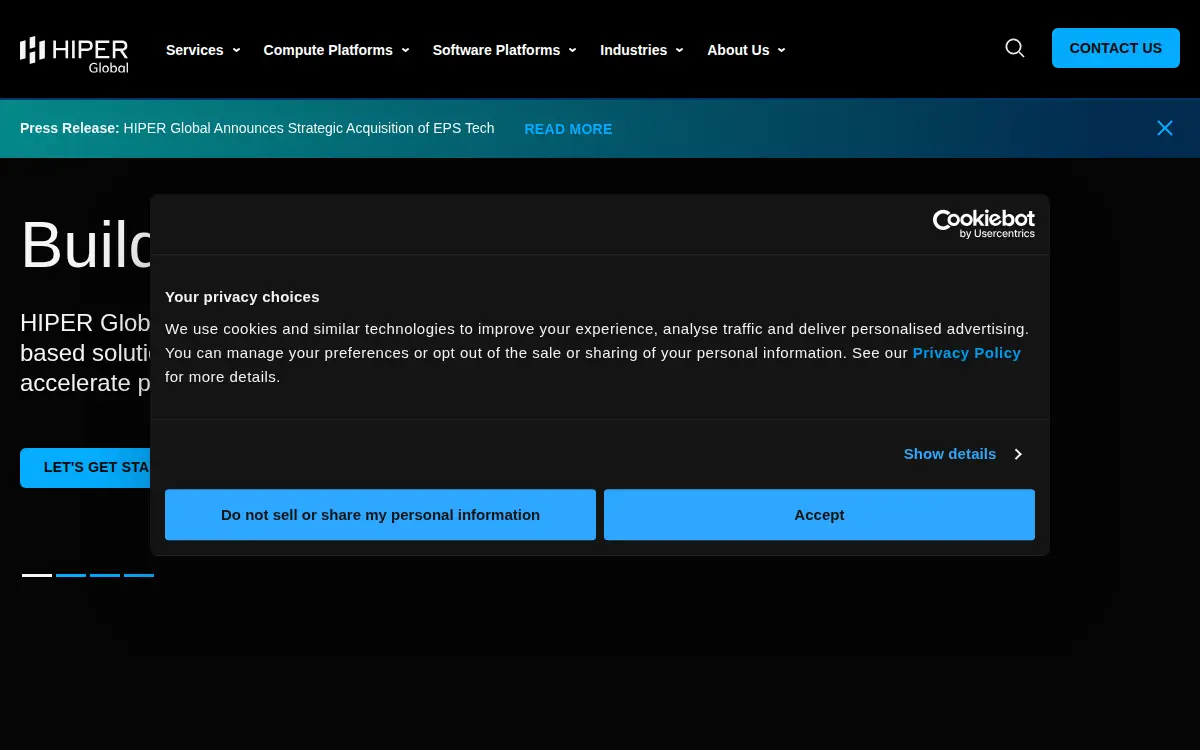1200x750 pixels.
Task: Click the Contact Us button
Action: (x=1116, y=48)
